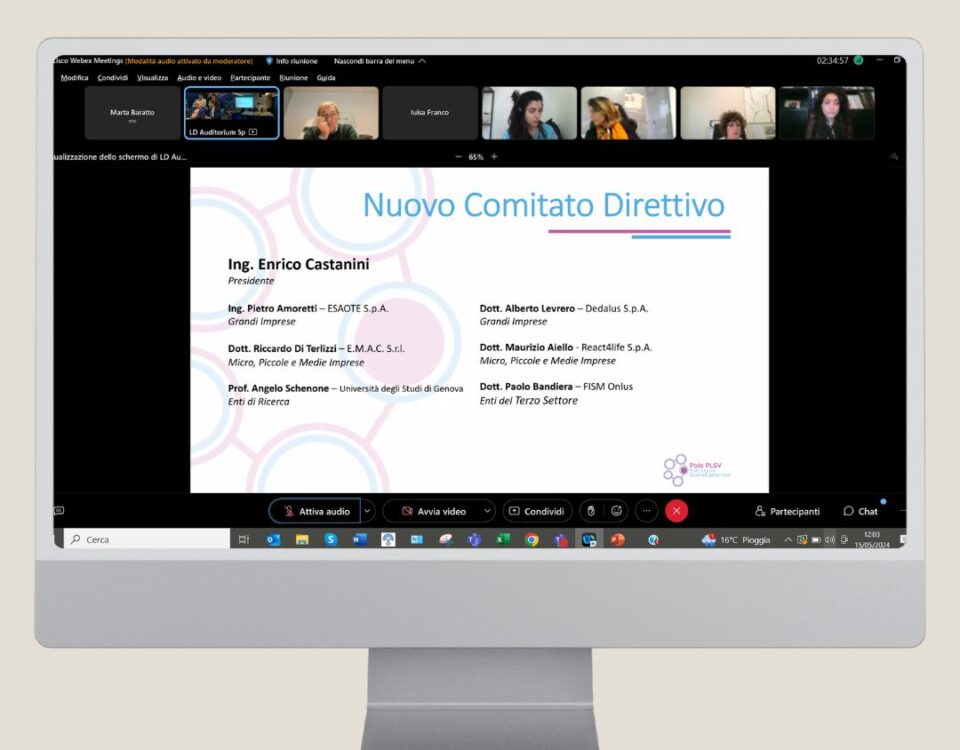Screen dimensions: 960x750
Task: Select LD Auditorium 5p video tile
Action: pos(231,113)
